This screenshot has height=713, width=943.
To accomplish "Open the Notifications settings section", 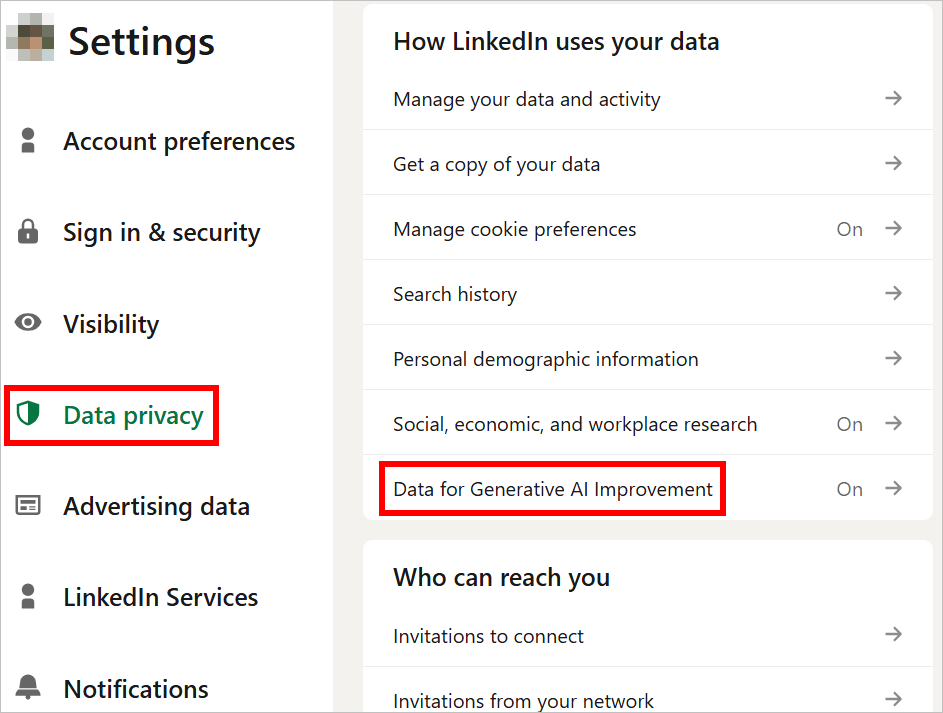I will [135, 688].
